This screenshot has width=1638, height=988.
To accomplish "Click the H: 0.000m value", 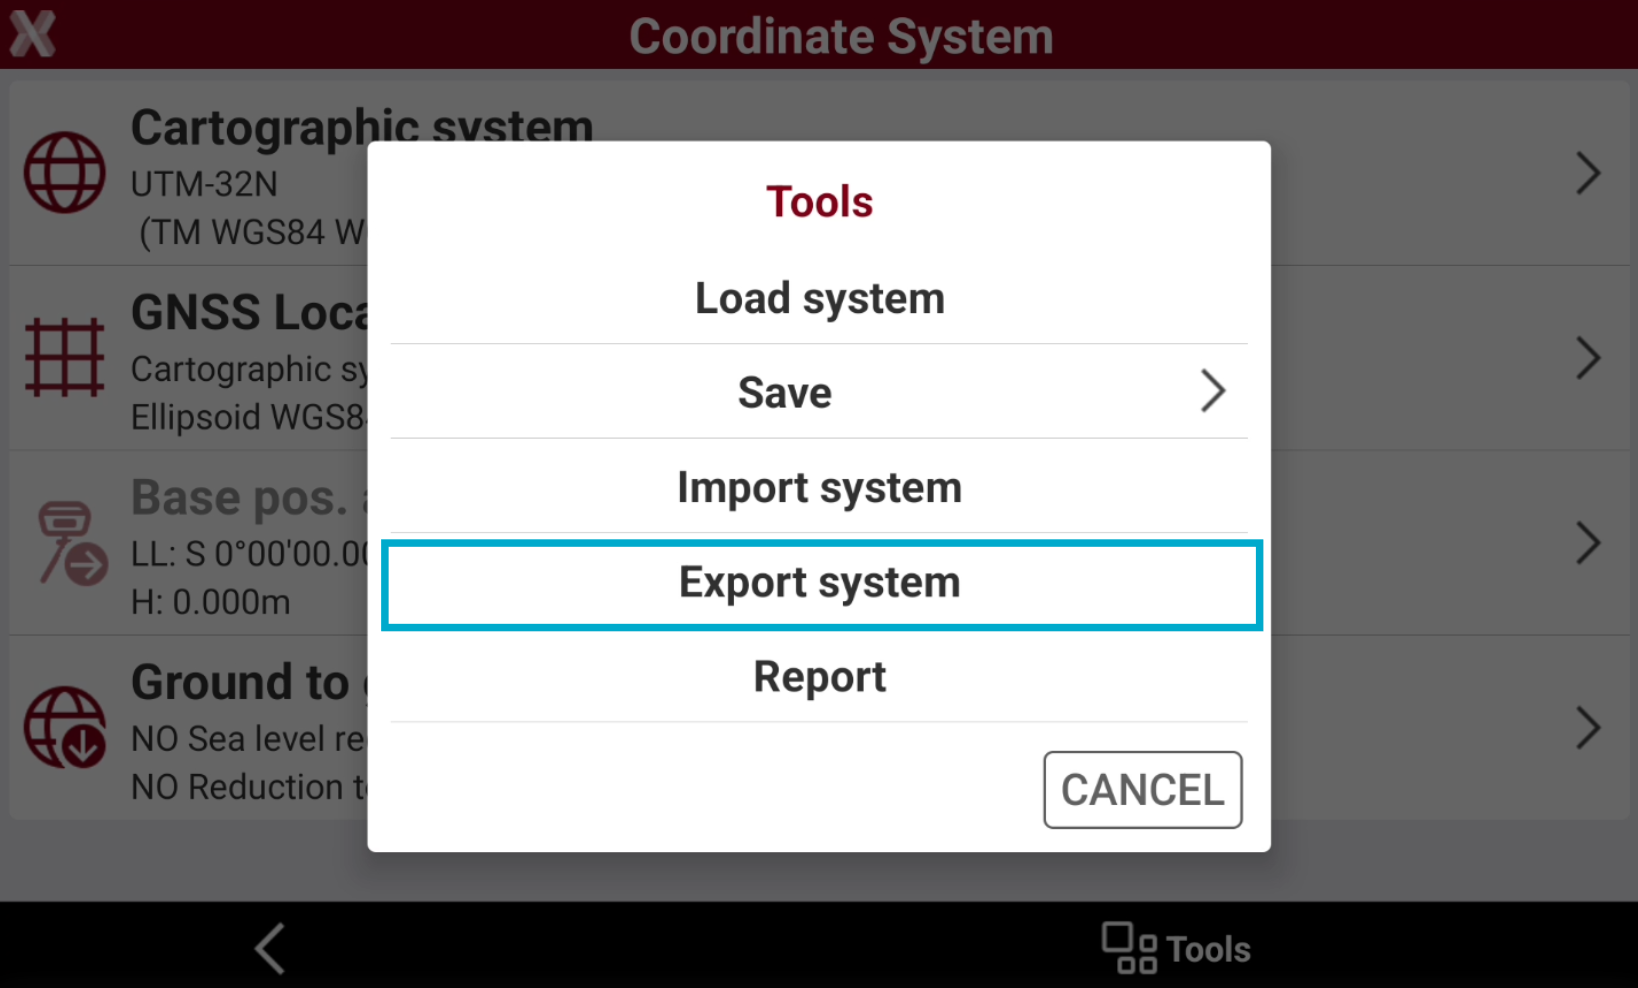I will 211,602.
